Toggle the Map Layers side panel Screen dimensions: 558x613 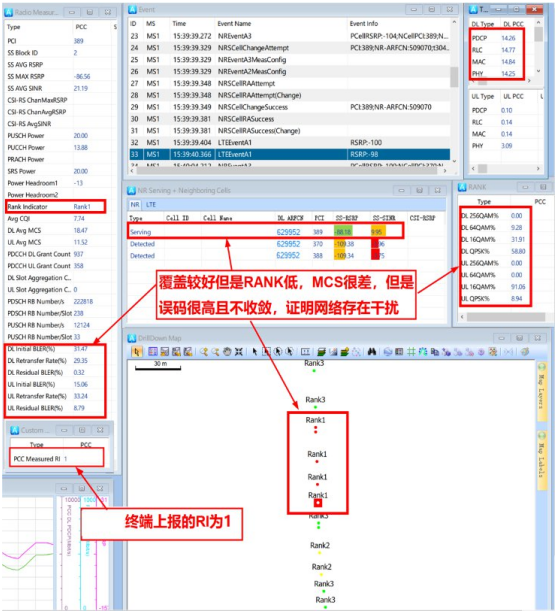point(542,392)
